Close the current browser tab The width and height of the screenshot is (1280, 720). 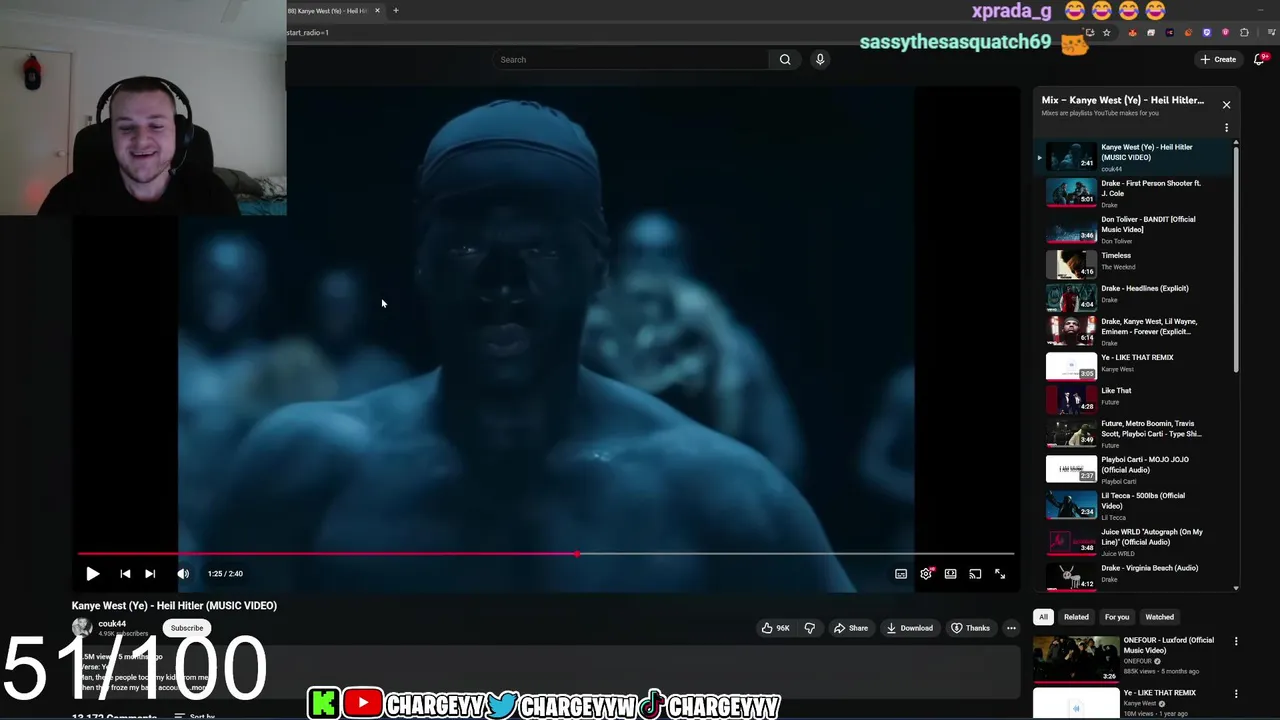click(377, 11)
